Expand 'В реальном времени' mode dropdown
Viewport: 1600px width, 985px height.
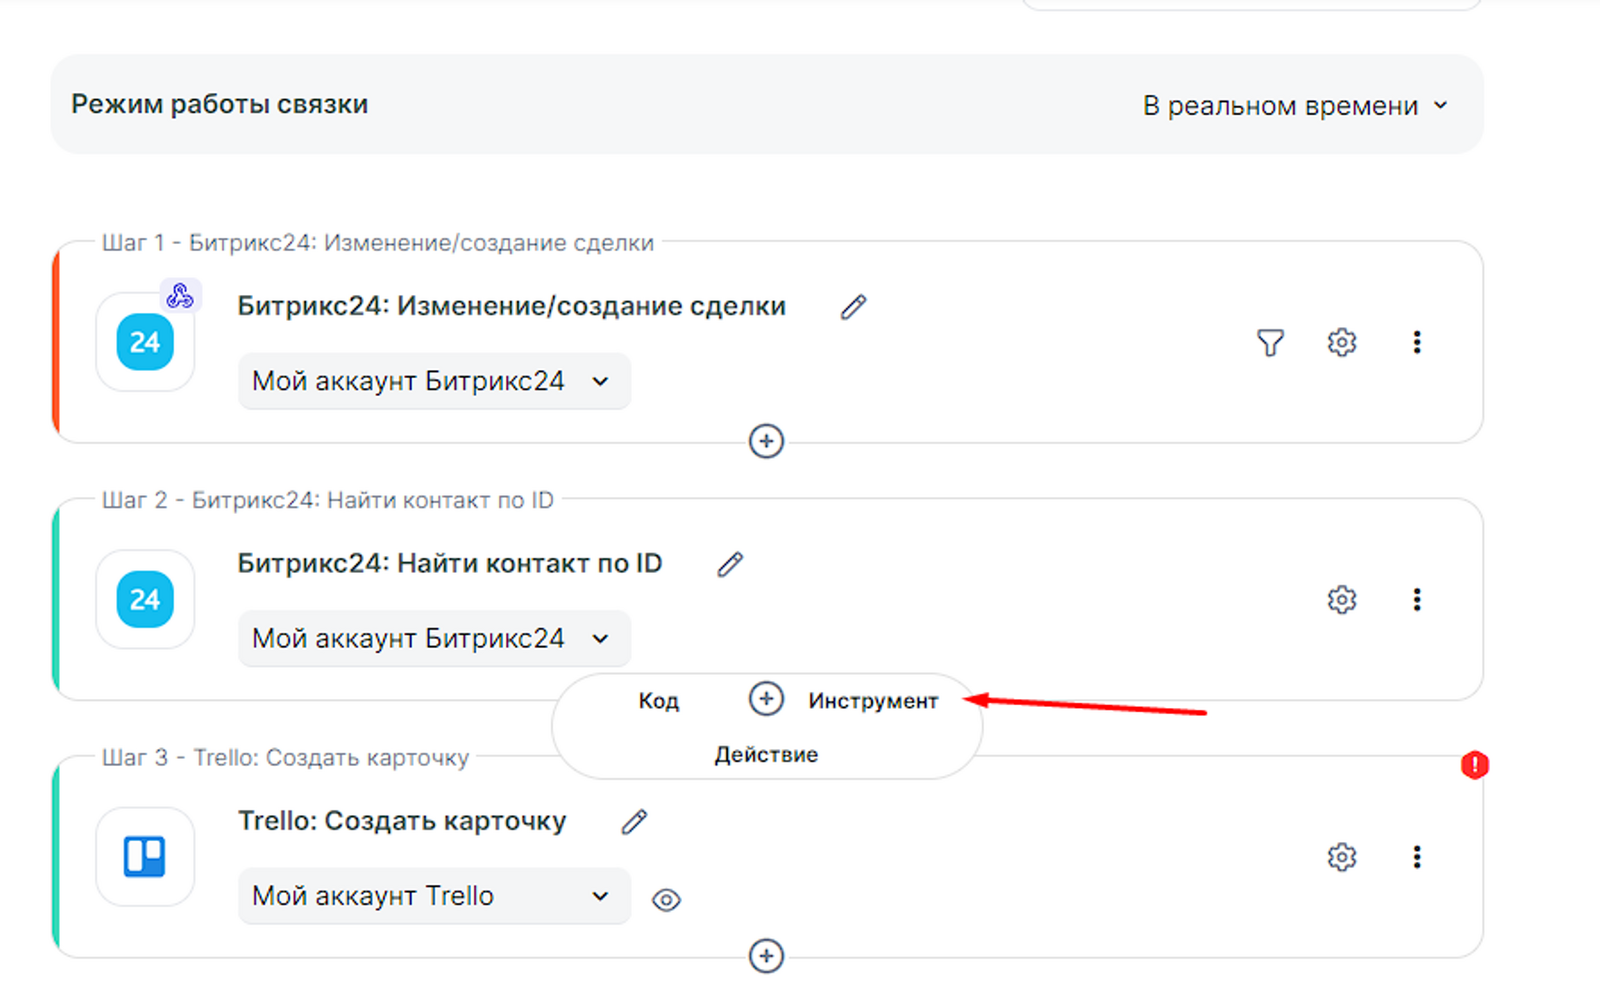point(1295,106)
